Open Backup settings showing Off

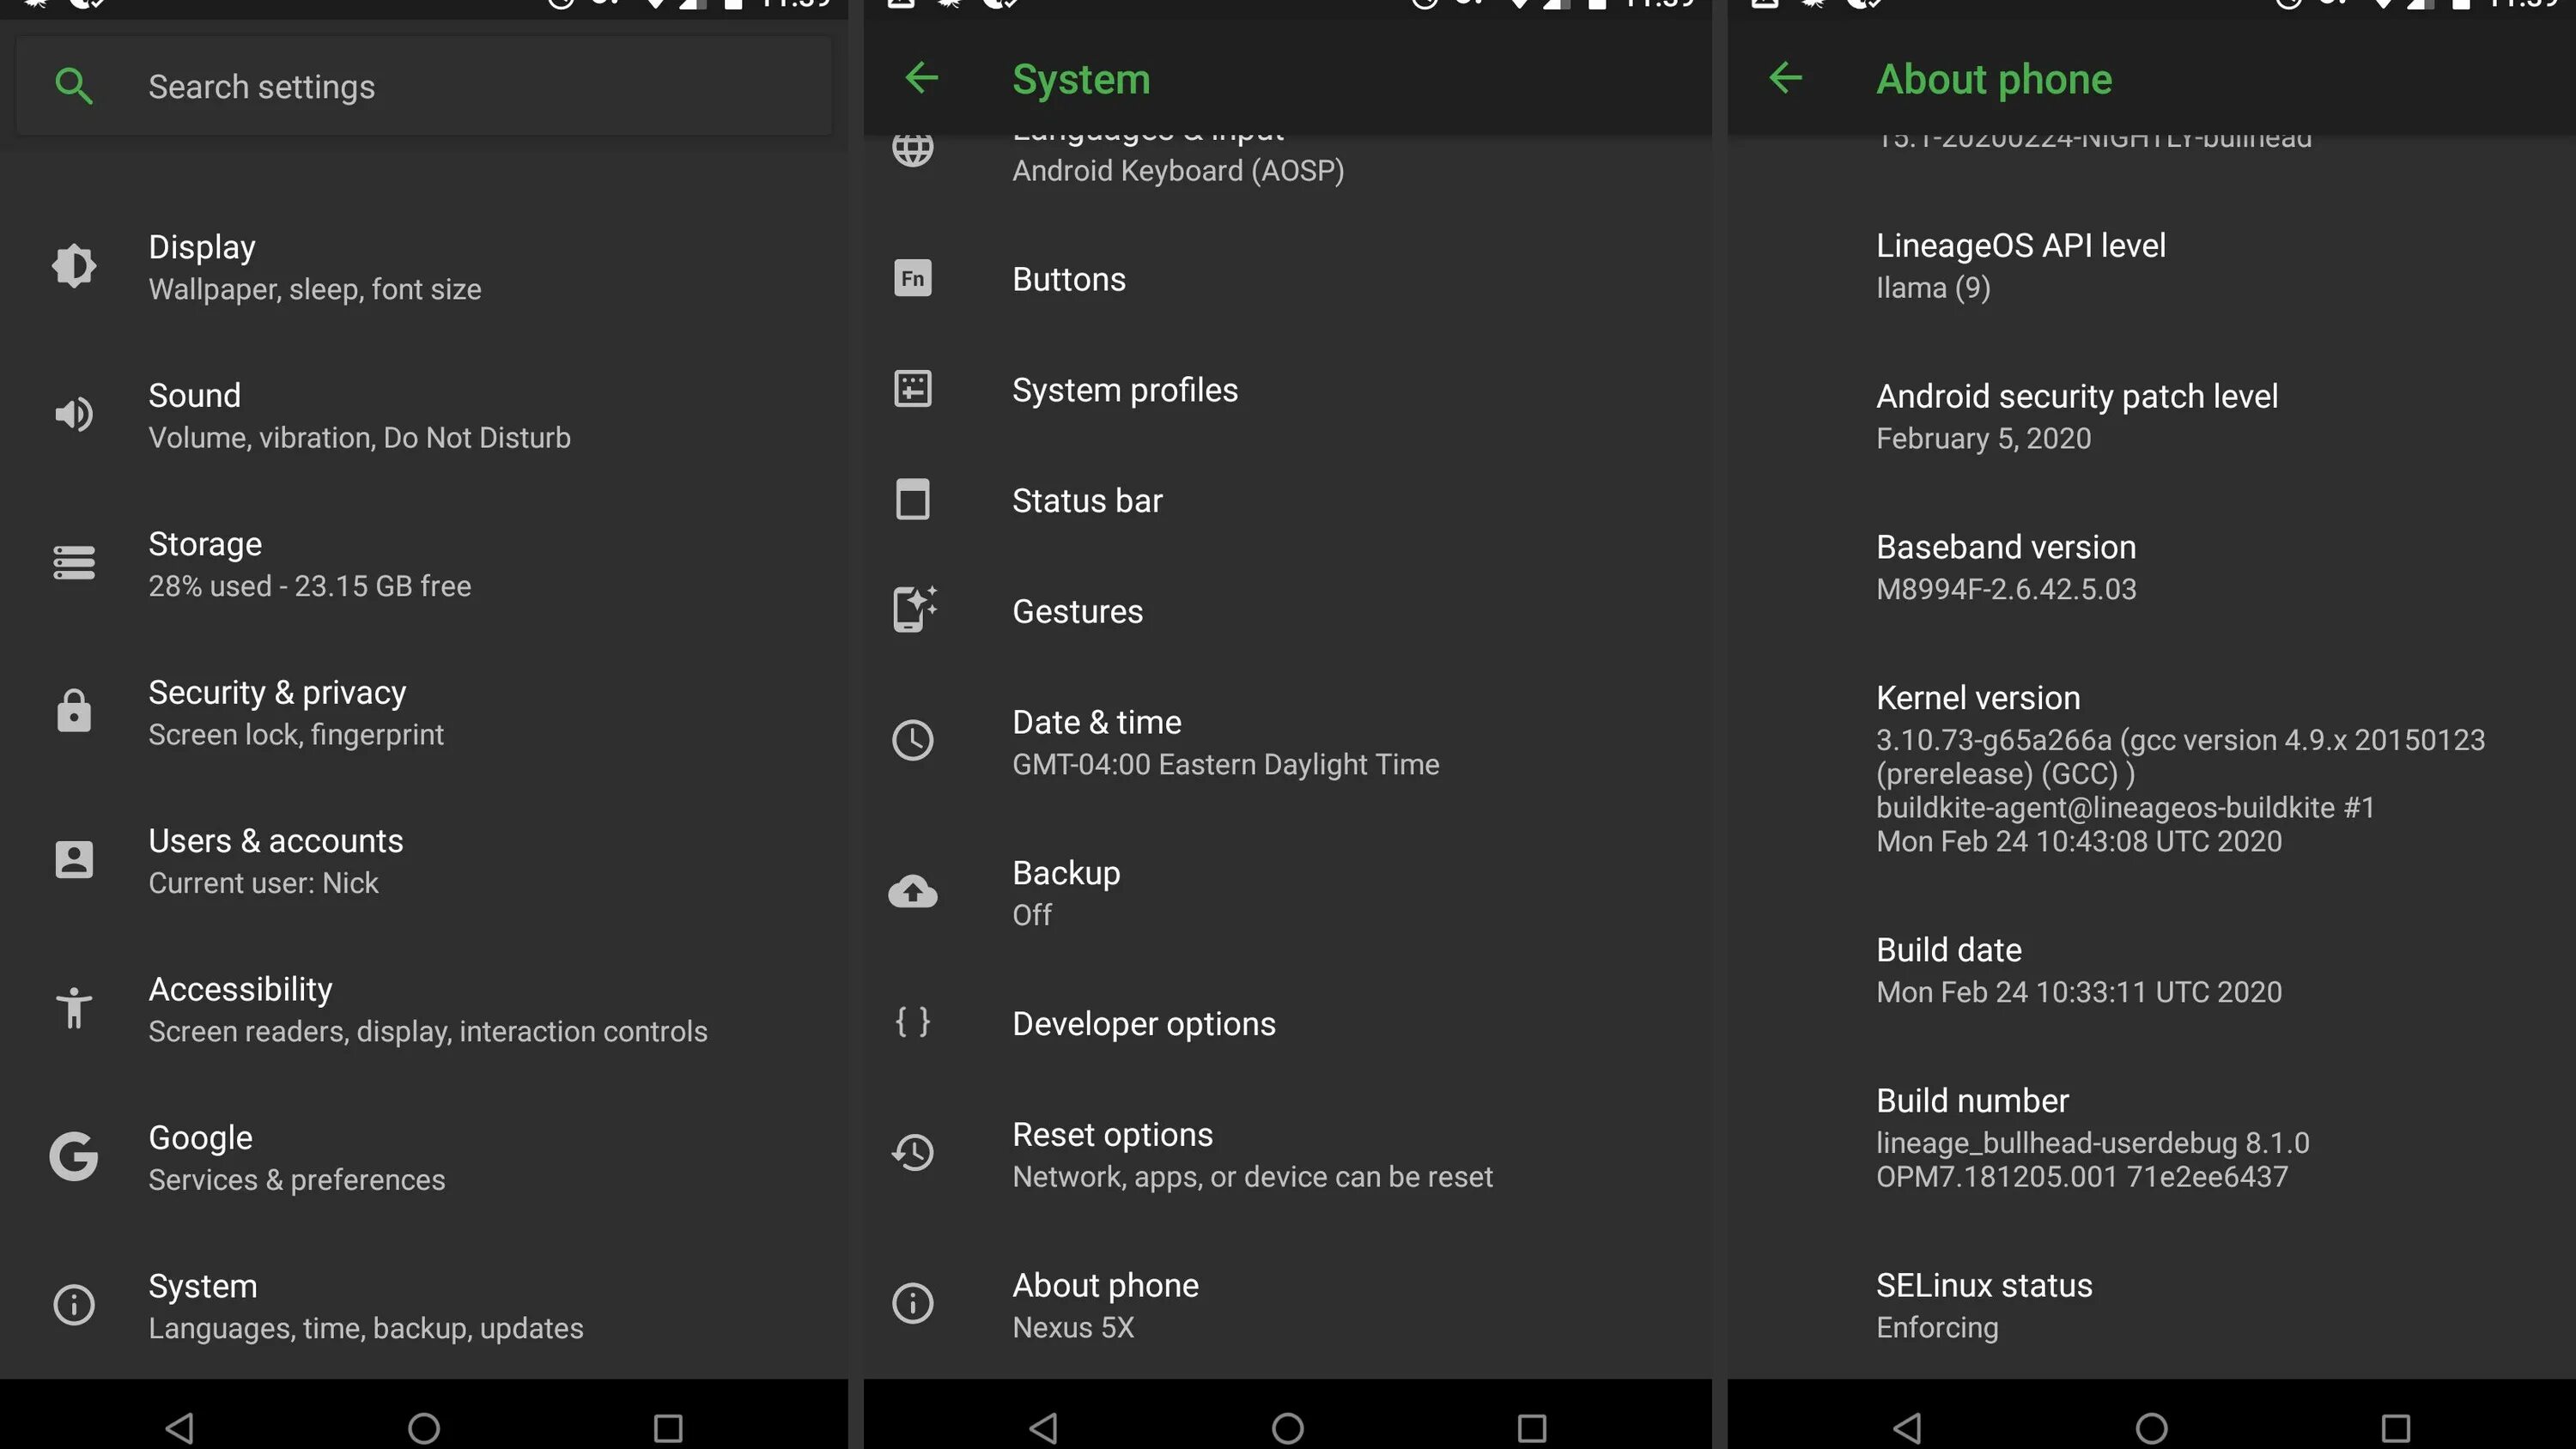click(1288, 893)
